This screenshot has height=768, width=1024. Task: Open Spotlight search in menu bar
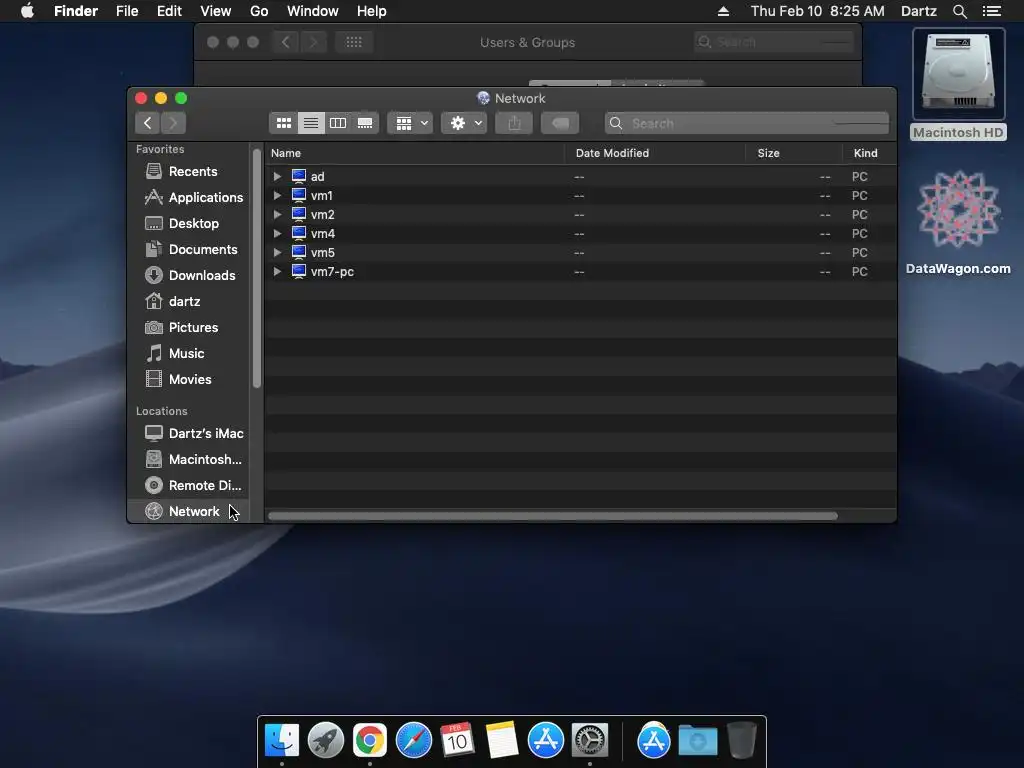(x=959, y=11)
